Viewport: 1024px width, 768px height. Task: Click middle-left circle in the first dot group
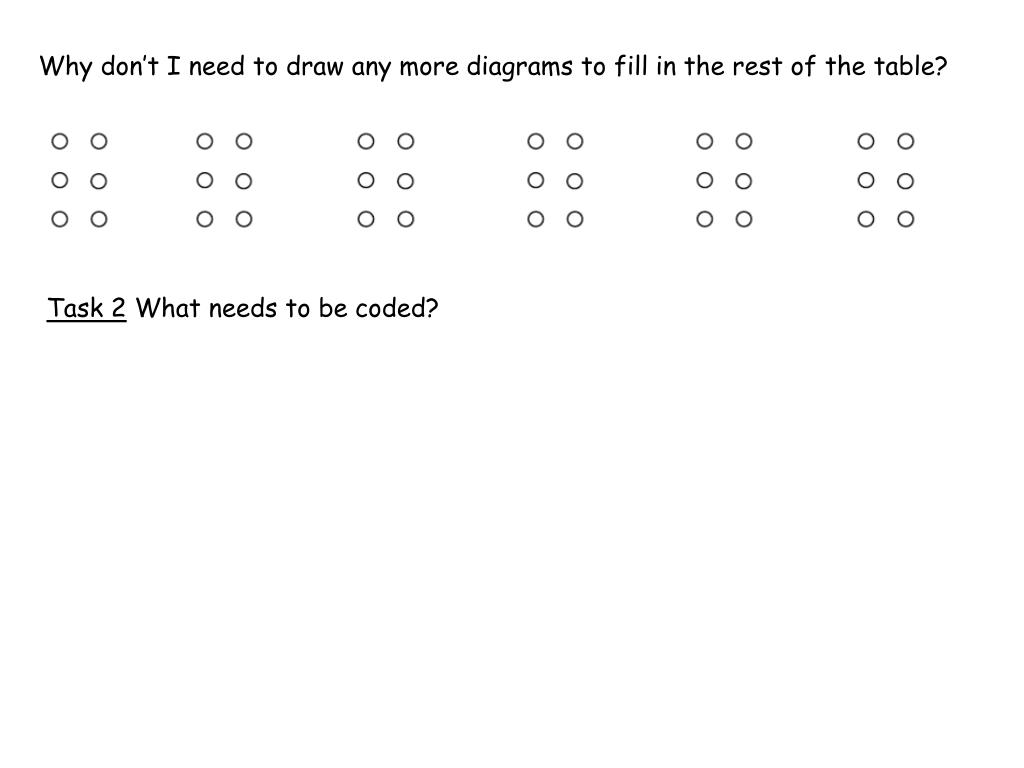click(x=60, y=180)
